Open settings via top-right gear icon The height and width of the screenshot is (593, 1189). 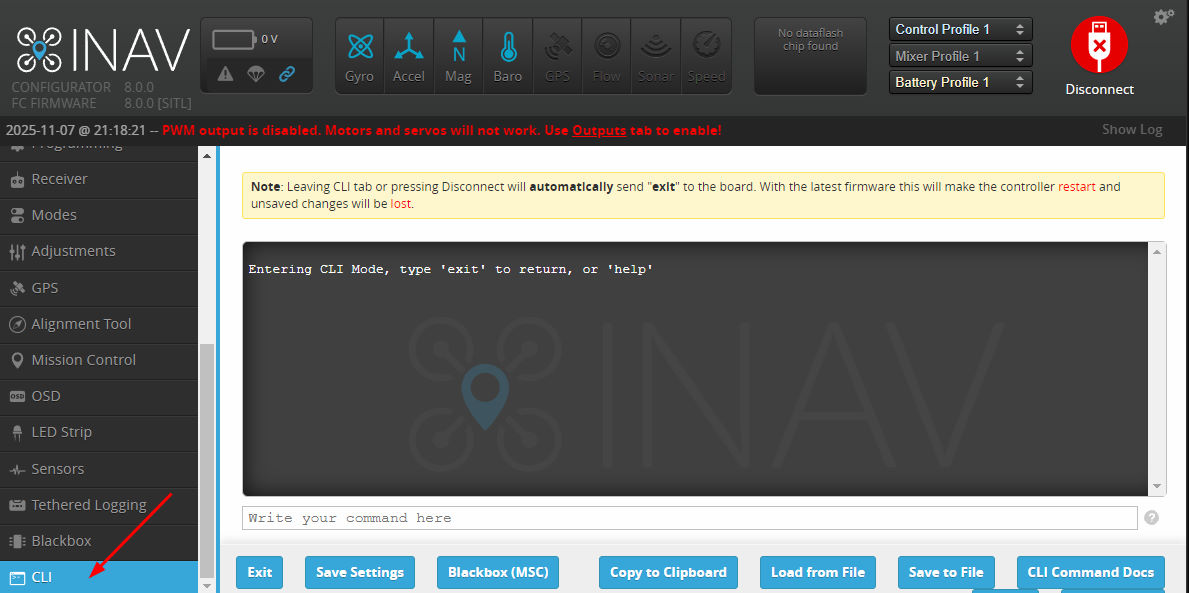tap(1163, 17)
